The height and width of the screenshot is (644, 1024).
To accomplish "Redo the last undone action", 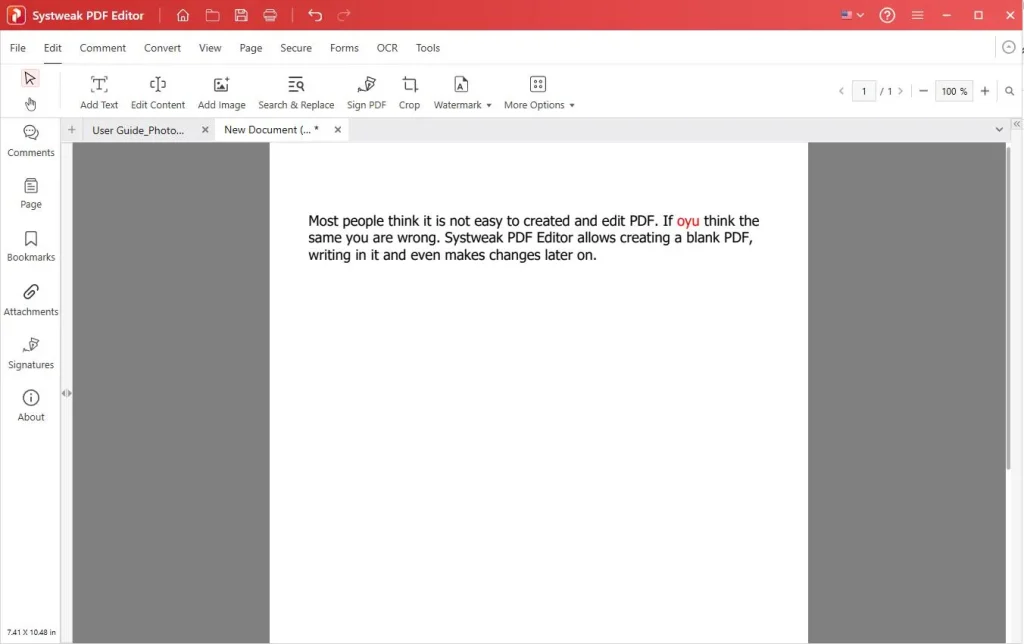I will tap(344, 15).
